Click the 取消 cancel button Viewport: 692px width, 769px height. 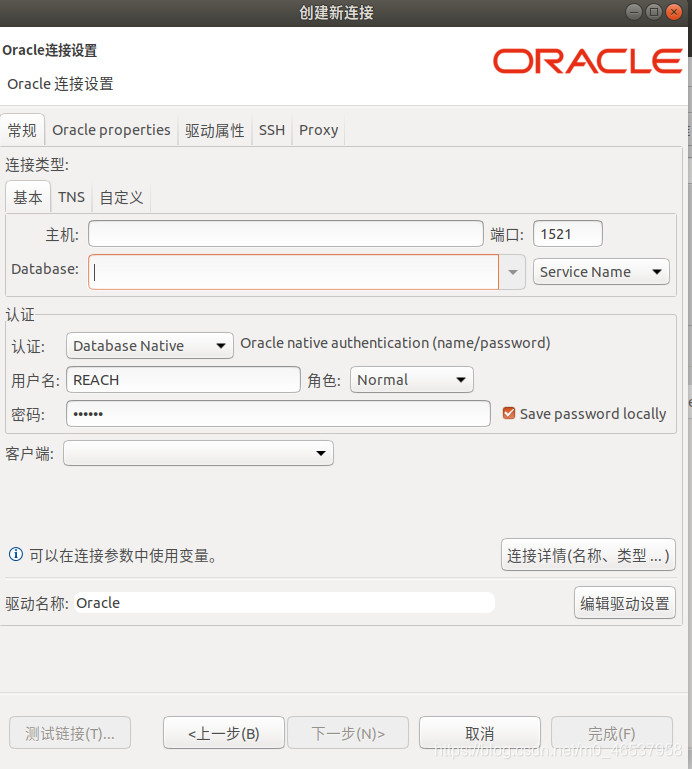(480, 733)
